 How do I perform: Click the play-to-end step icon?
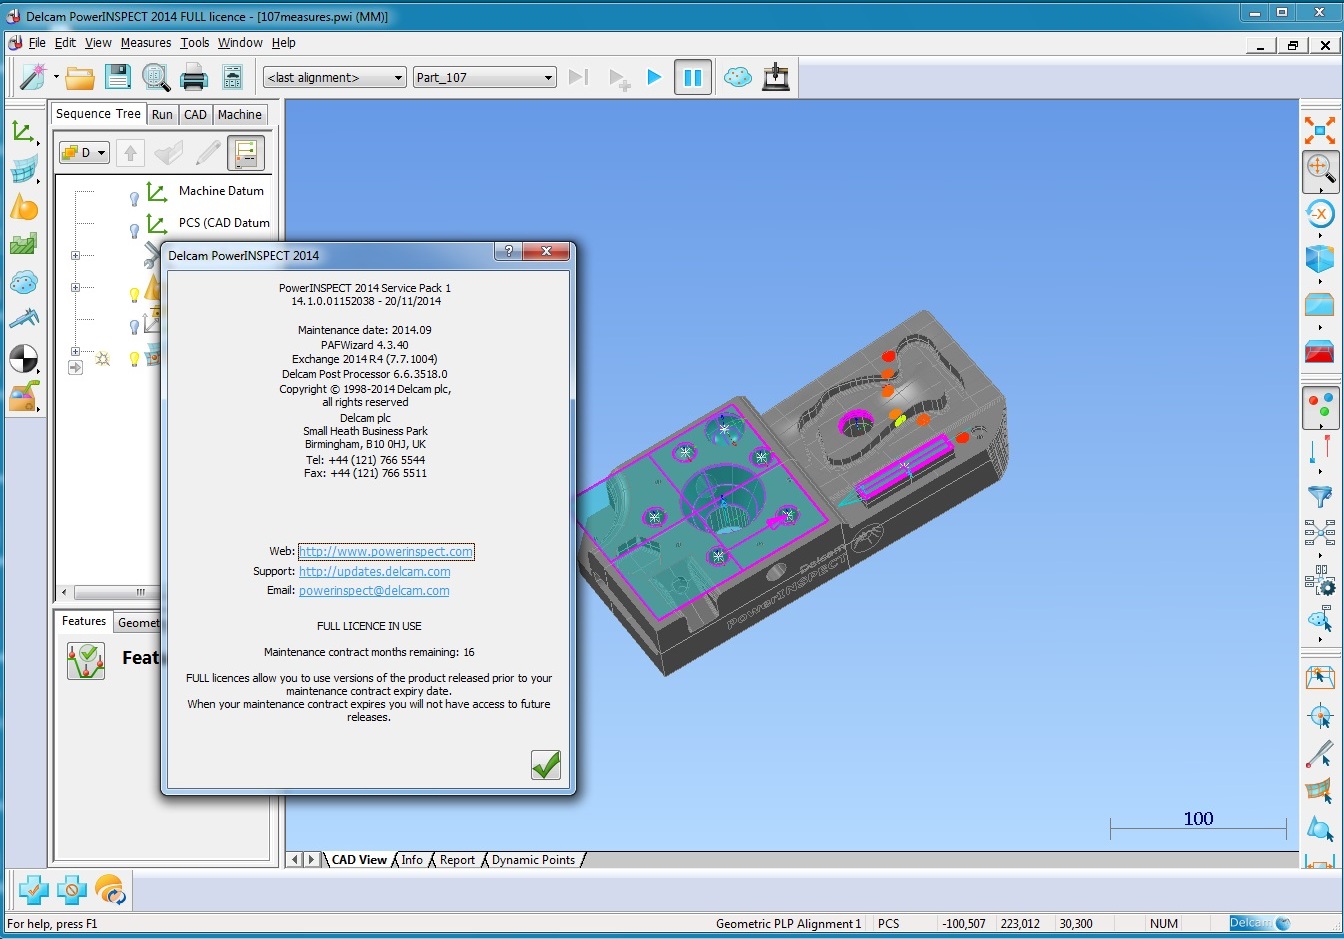coord(578,77)
